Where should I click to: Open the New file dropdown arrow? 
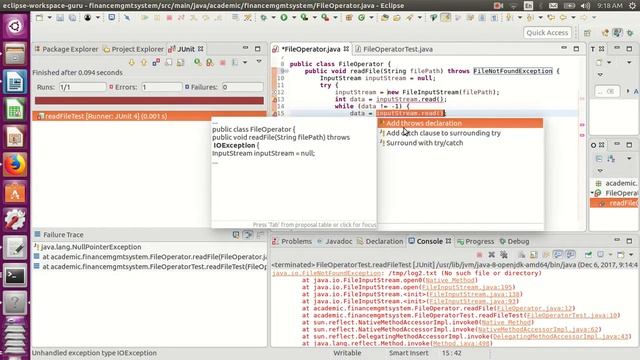point(49,18)
